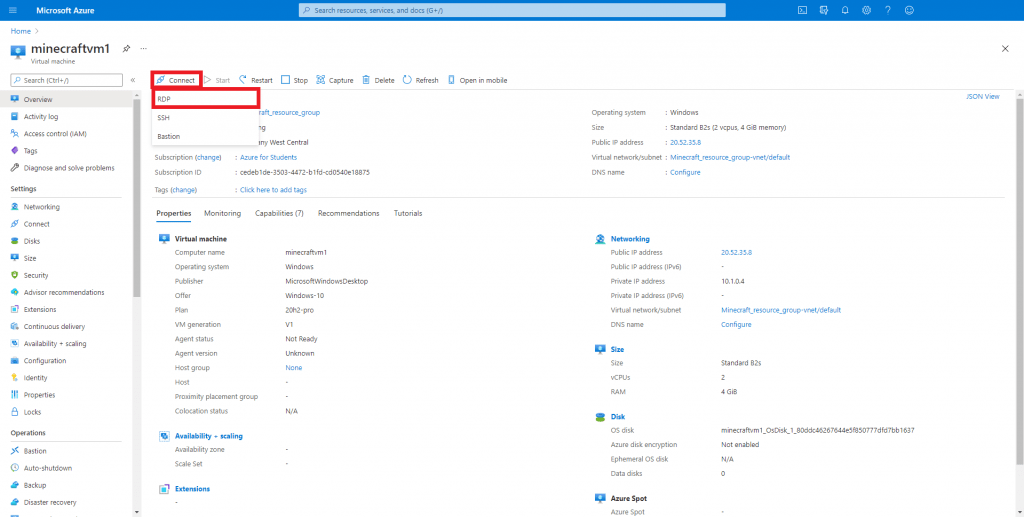Click the None host group link

click(x=294, y=368)
